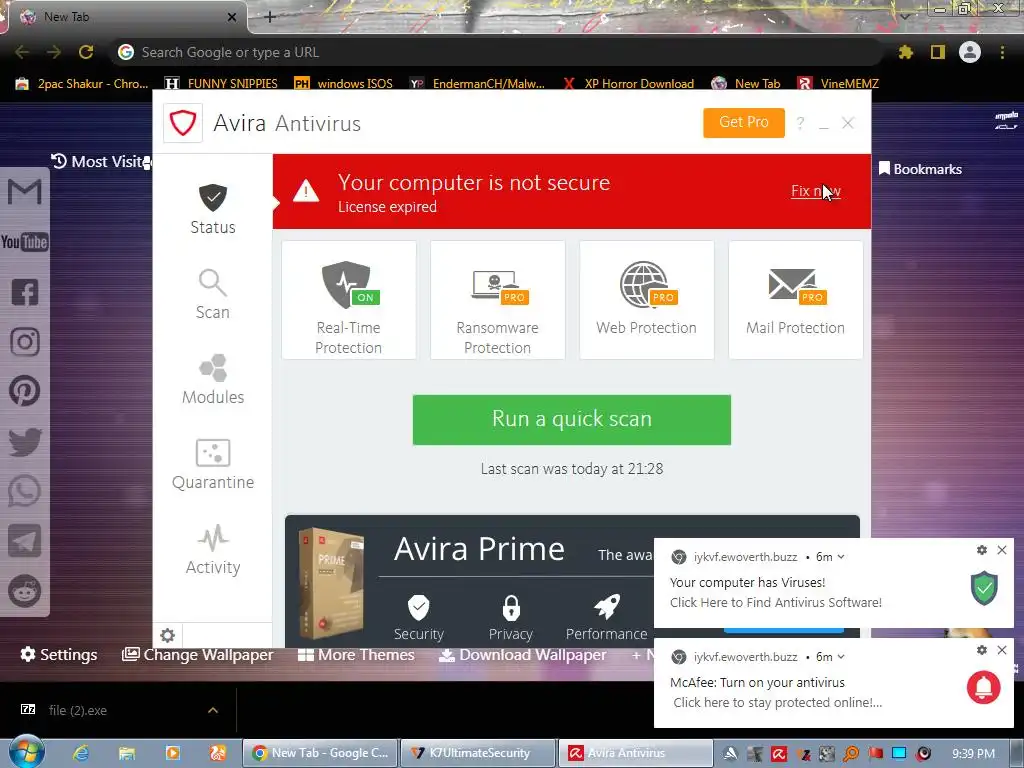Viewport: 1024px width, 768px height.
Task: Click Most Visited on new tab page
Action: coord(101,161)
